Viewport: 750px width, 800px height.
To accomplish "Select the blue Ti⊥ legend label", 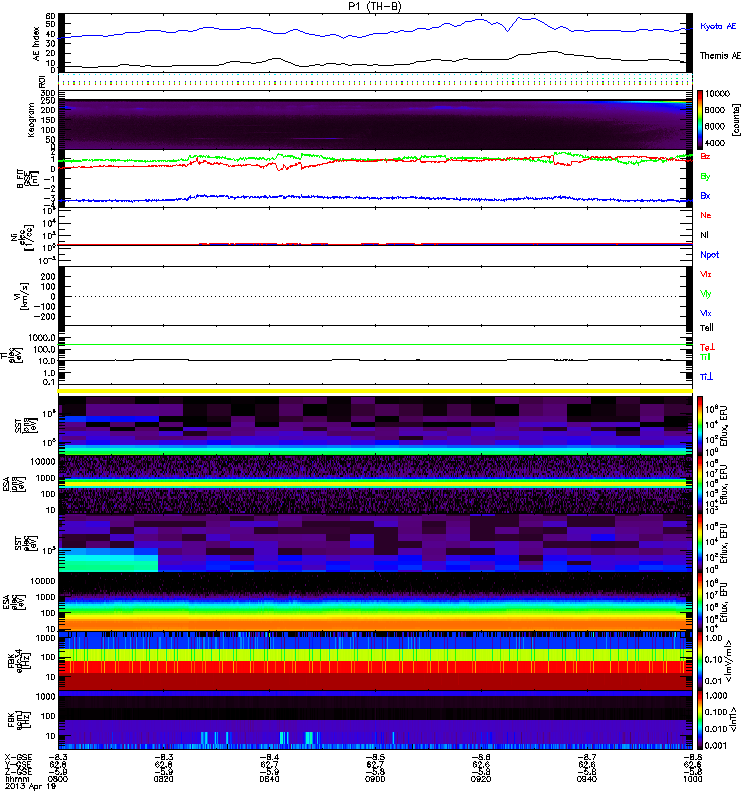I will click(x=706, y=377).
